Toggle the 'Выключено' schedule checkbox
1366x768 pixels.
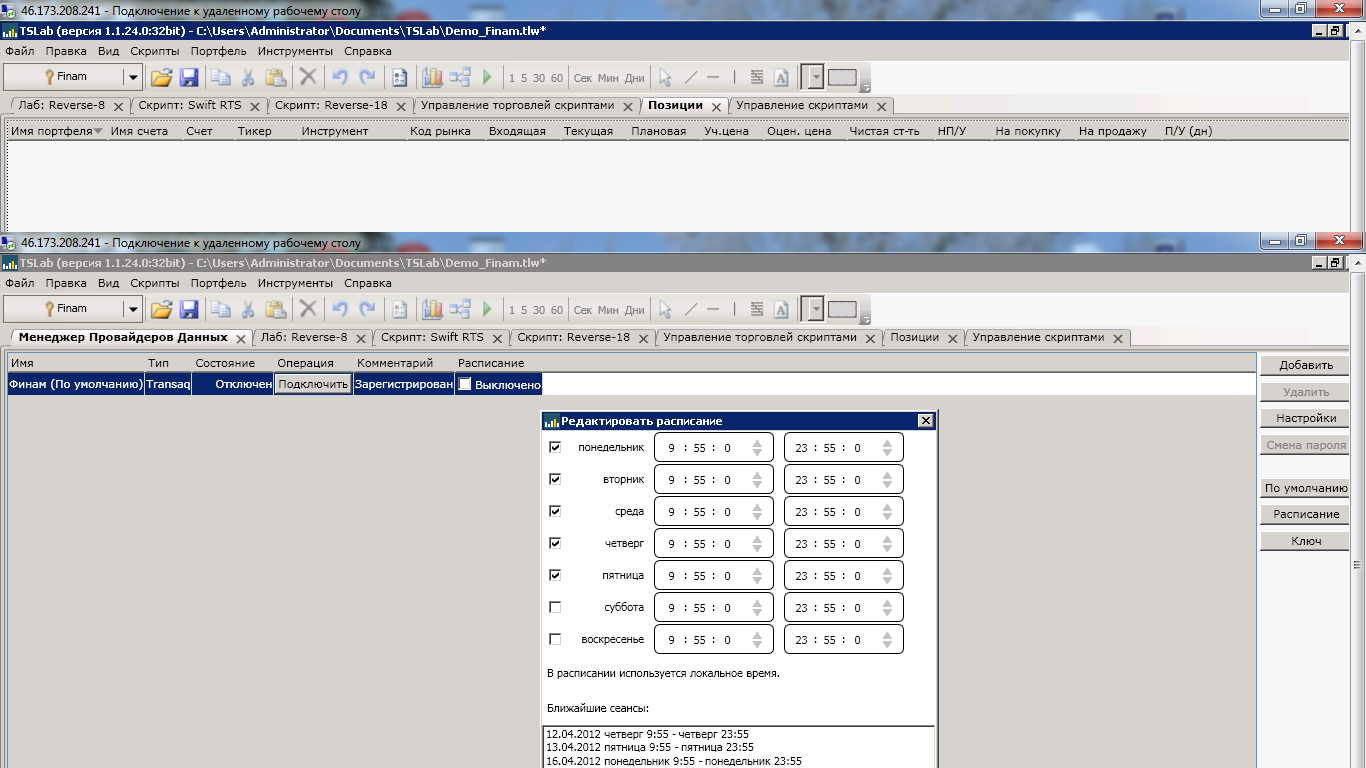(x=465, y=384)
